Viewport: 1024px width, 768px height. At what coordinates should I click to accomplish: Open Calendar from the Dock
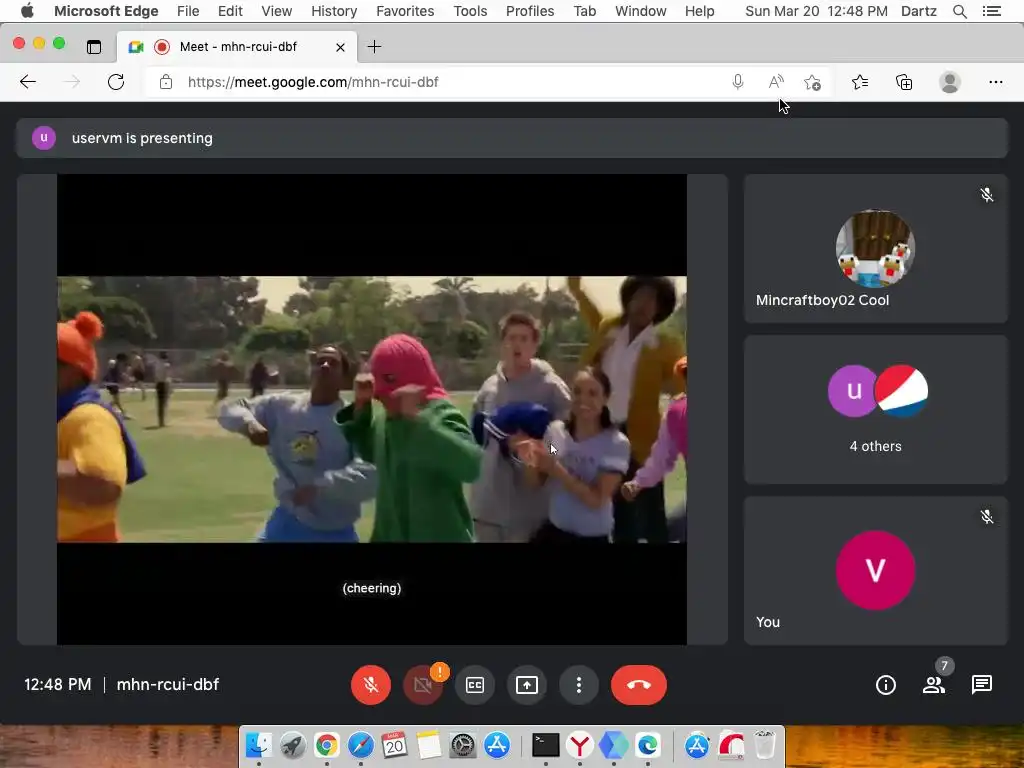point(394,744)
